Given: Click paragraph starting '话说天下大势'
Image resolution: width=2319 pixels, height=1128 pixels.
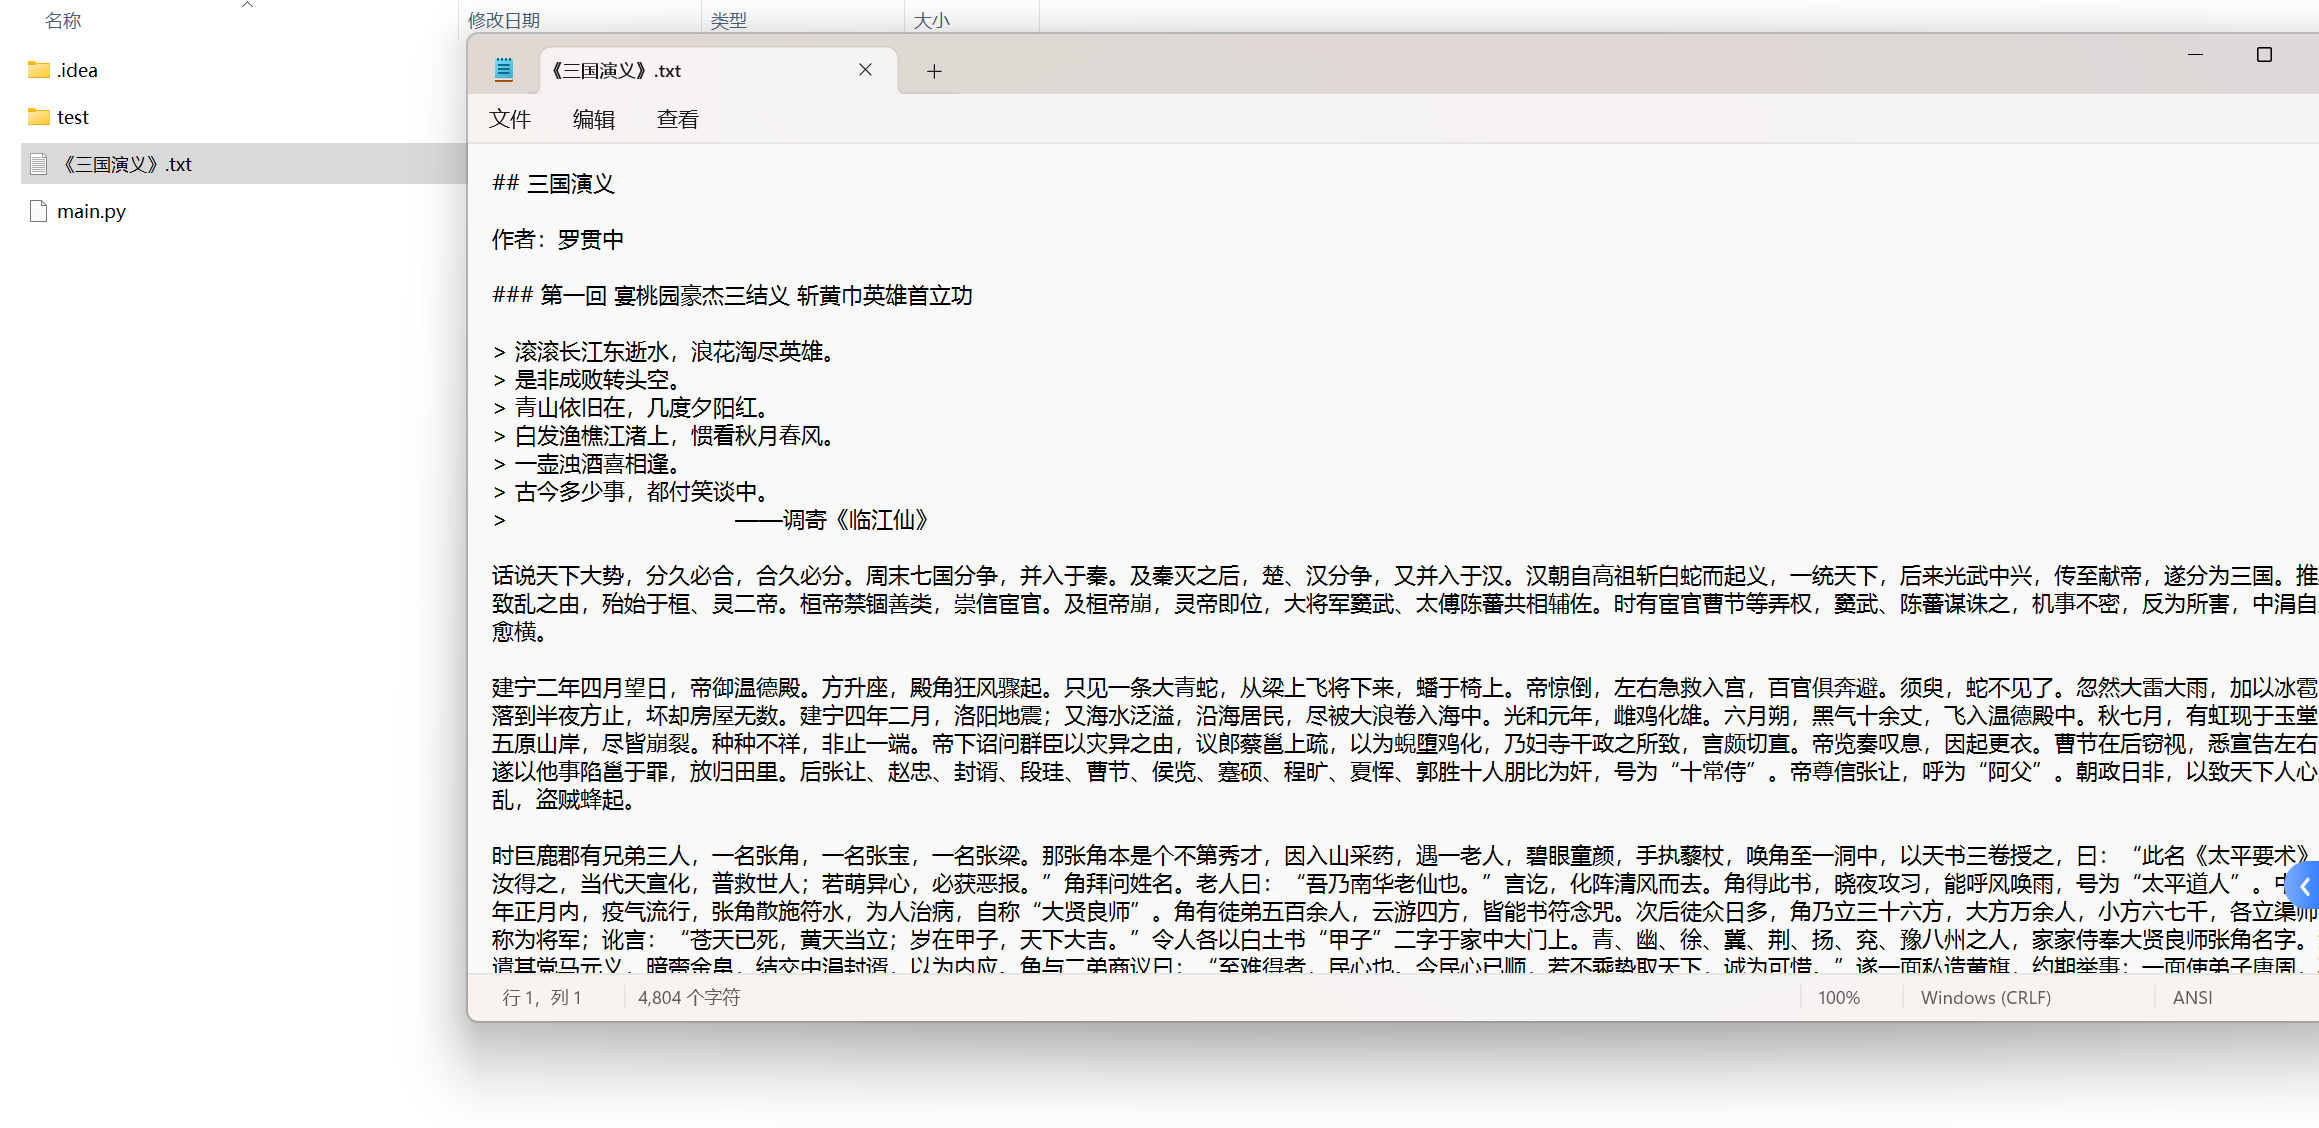Looking at the screenshot, I should (x=1405, y=603).
